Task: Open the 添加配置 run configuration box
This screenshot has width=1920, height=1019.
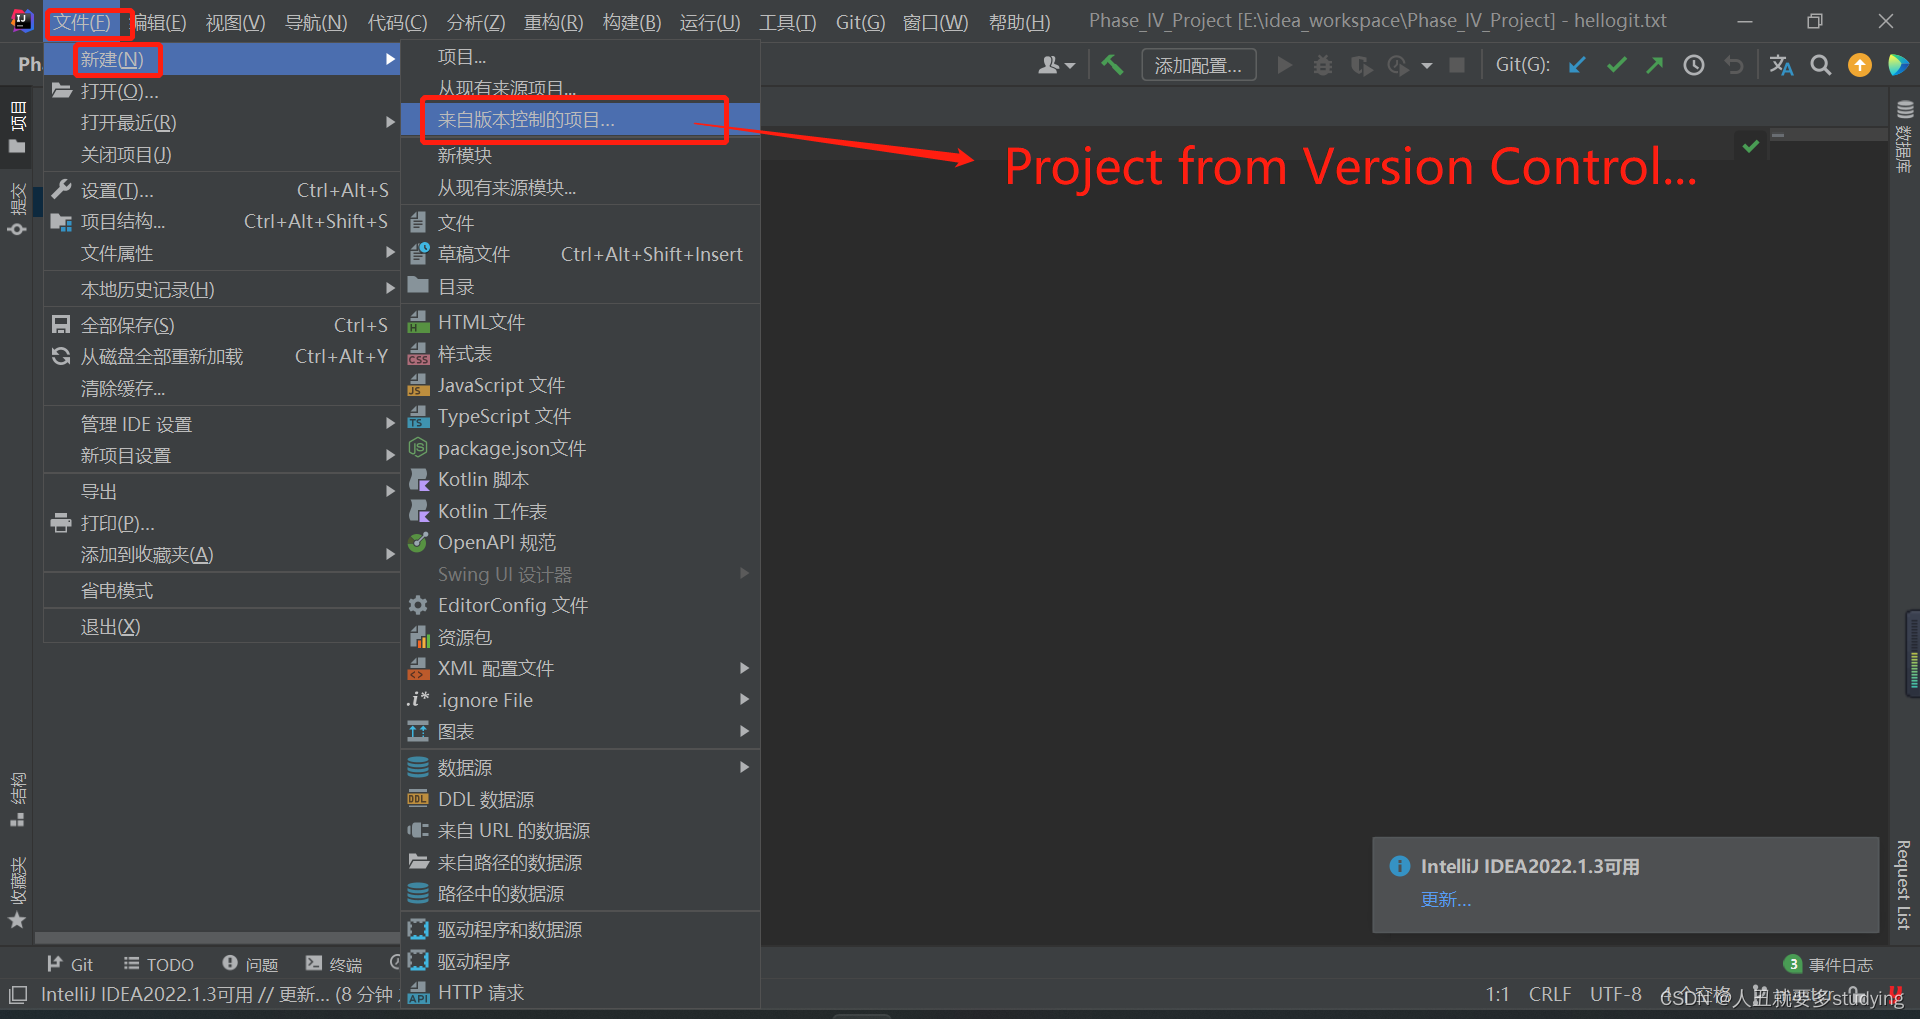Action: [x=1199, y=65]
